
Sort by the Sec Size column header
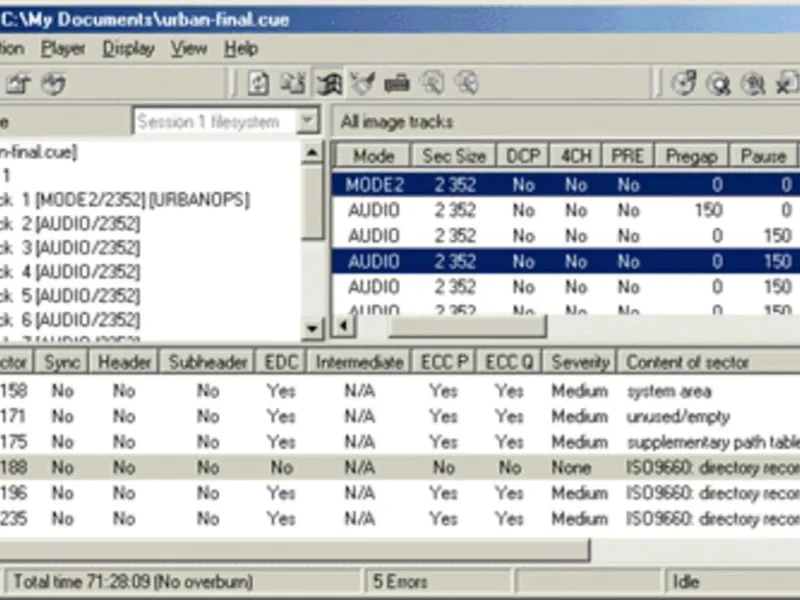(454, 156)
